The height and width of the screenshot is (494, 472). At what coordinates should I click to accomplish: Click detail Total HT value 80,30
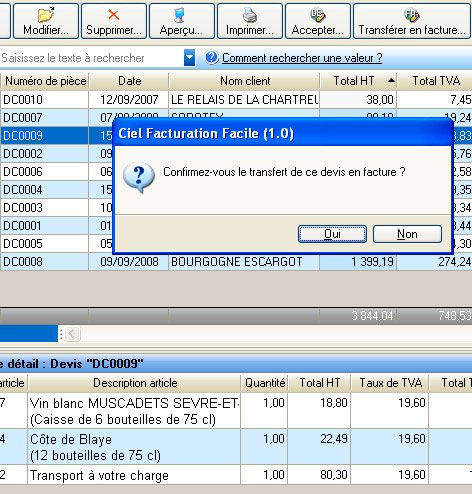[334, 474]
